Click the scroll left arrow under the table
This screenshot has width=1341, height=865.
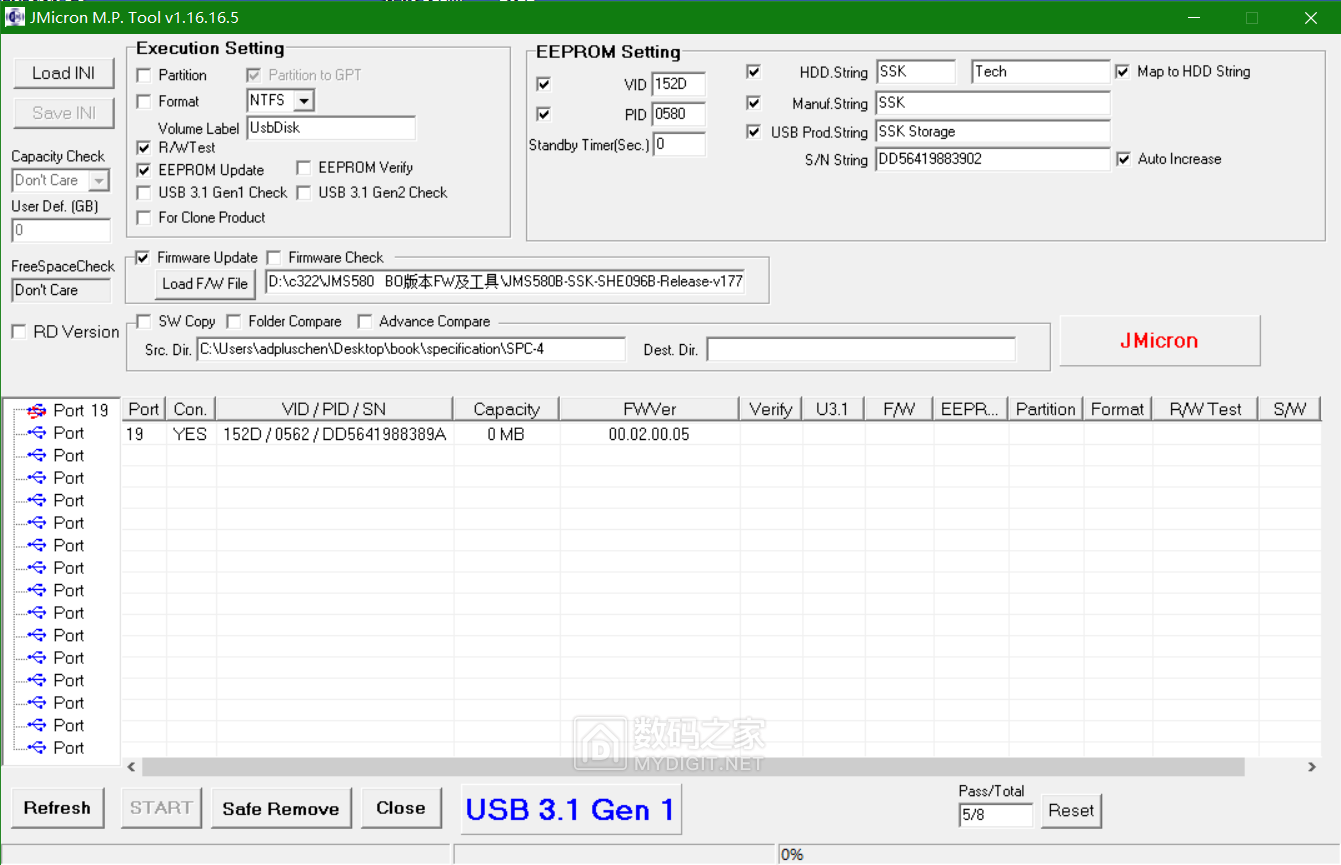[x=131, y=767]
